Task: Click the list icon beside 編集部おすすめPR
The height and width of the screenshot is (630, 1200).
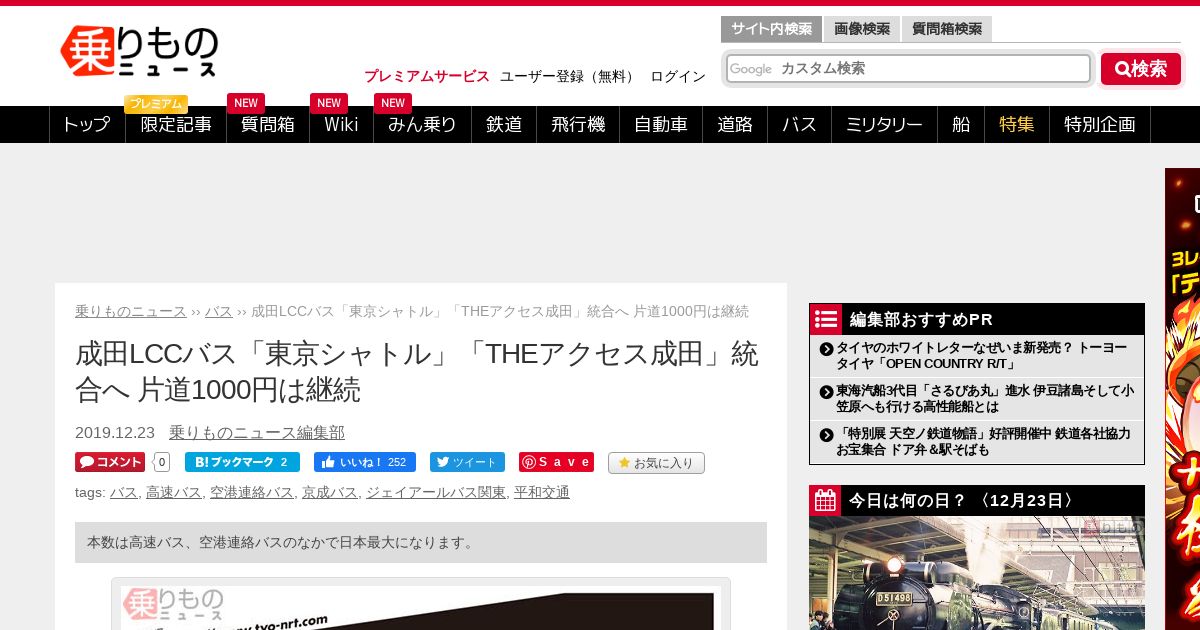Action: coord(826,319)
